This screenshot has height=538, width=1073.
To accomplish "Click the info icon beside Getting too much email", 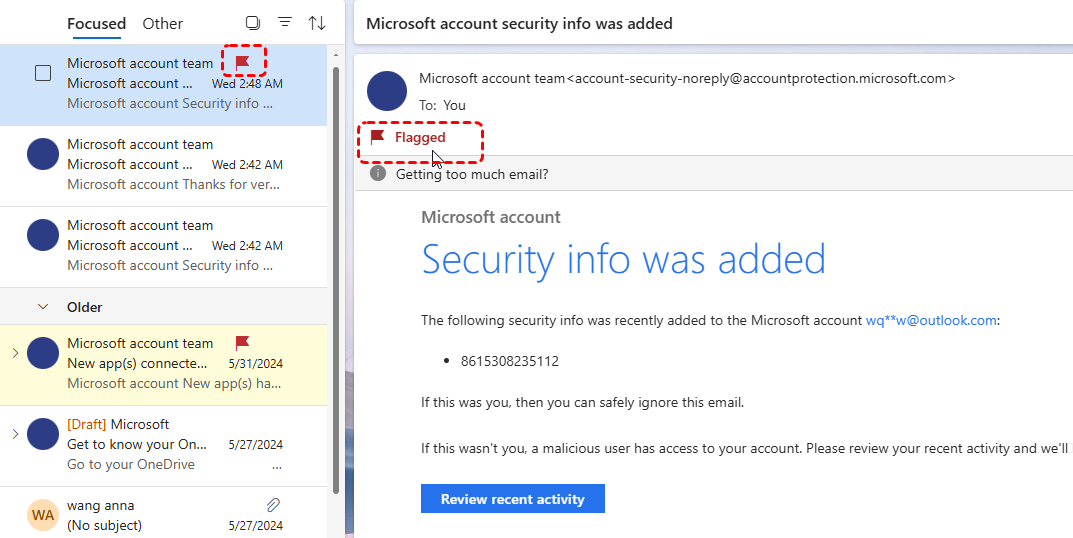I will point(378,174).
